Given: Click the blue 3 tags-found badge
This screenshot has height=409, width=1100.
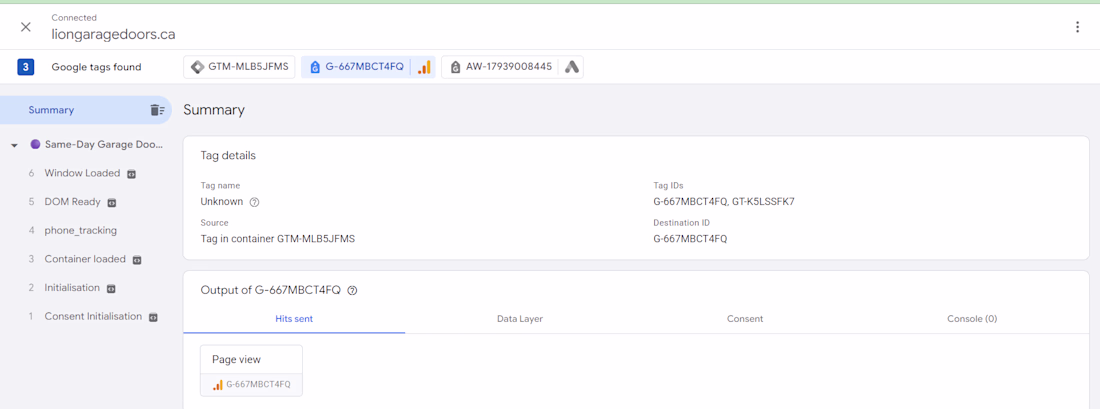Looking at the screenshot, I should click(25, 67).
